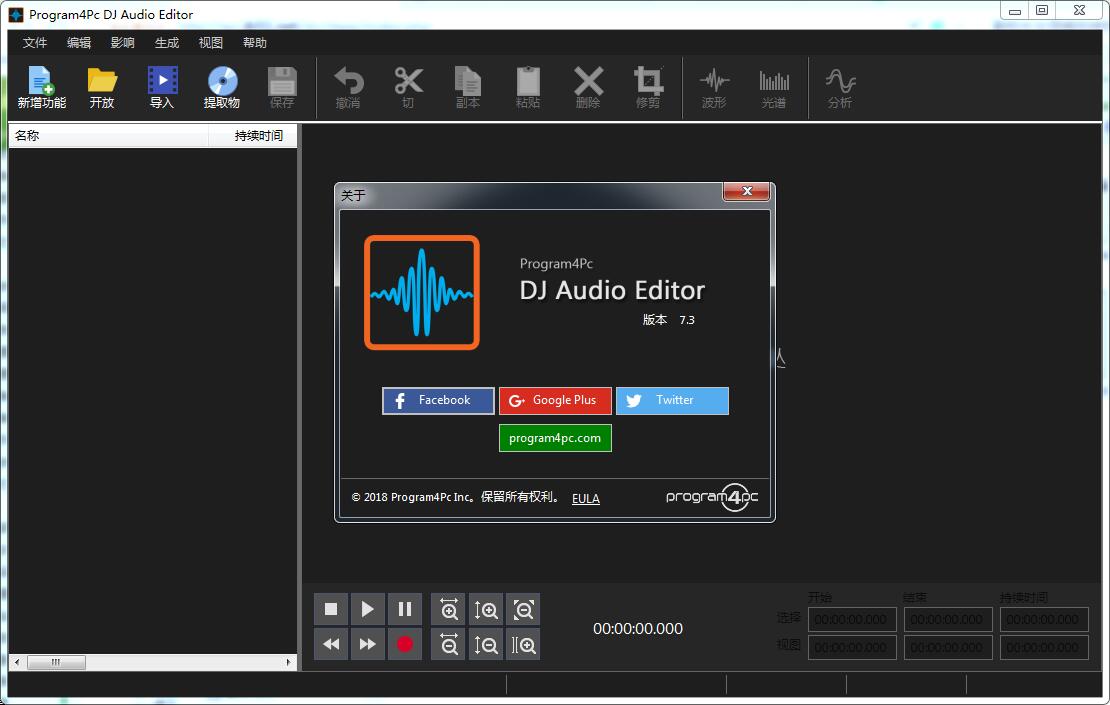Pause playback with the pause button
This screenshot has width=1110, height=705.
(405, 609)
